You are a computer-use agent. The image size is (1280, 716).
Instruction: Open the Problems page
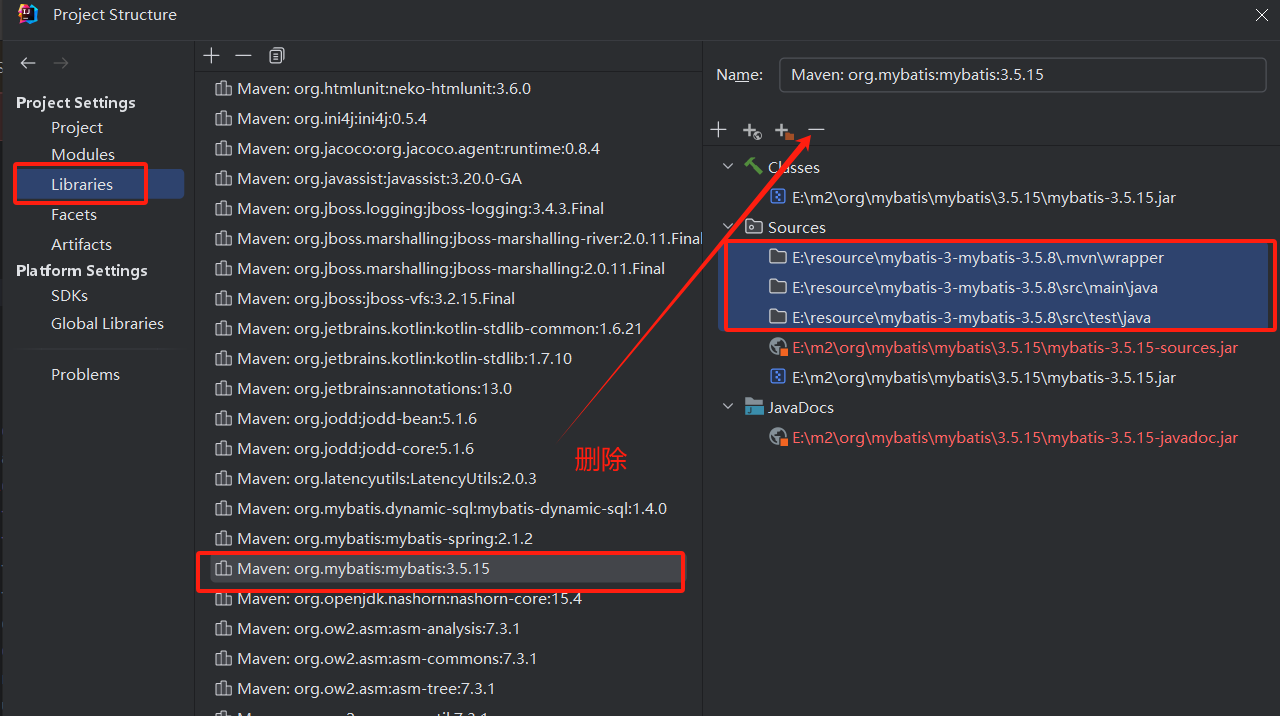click(85, 375)
